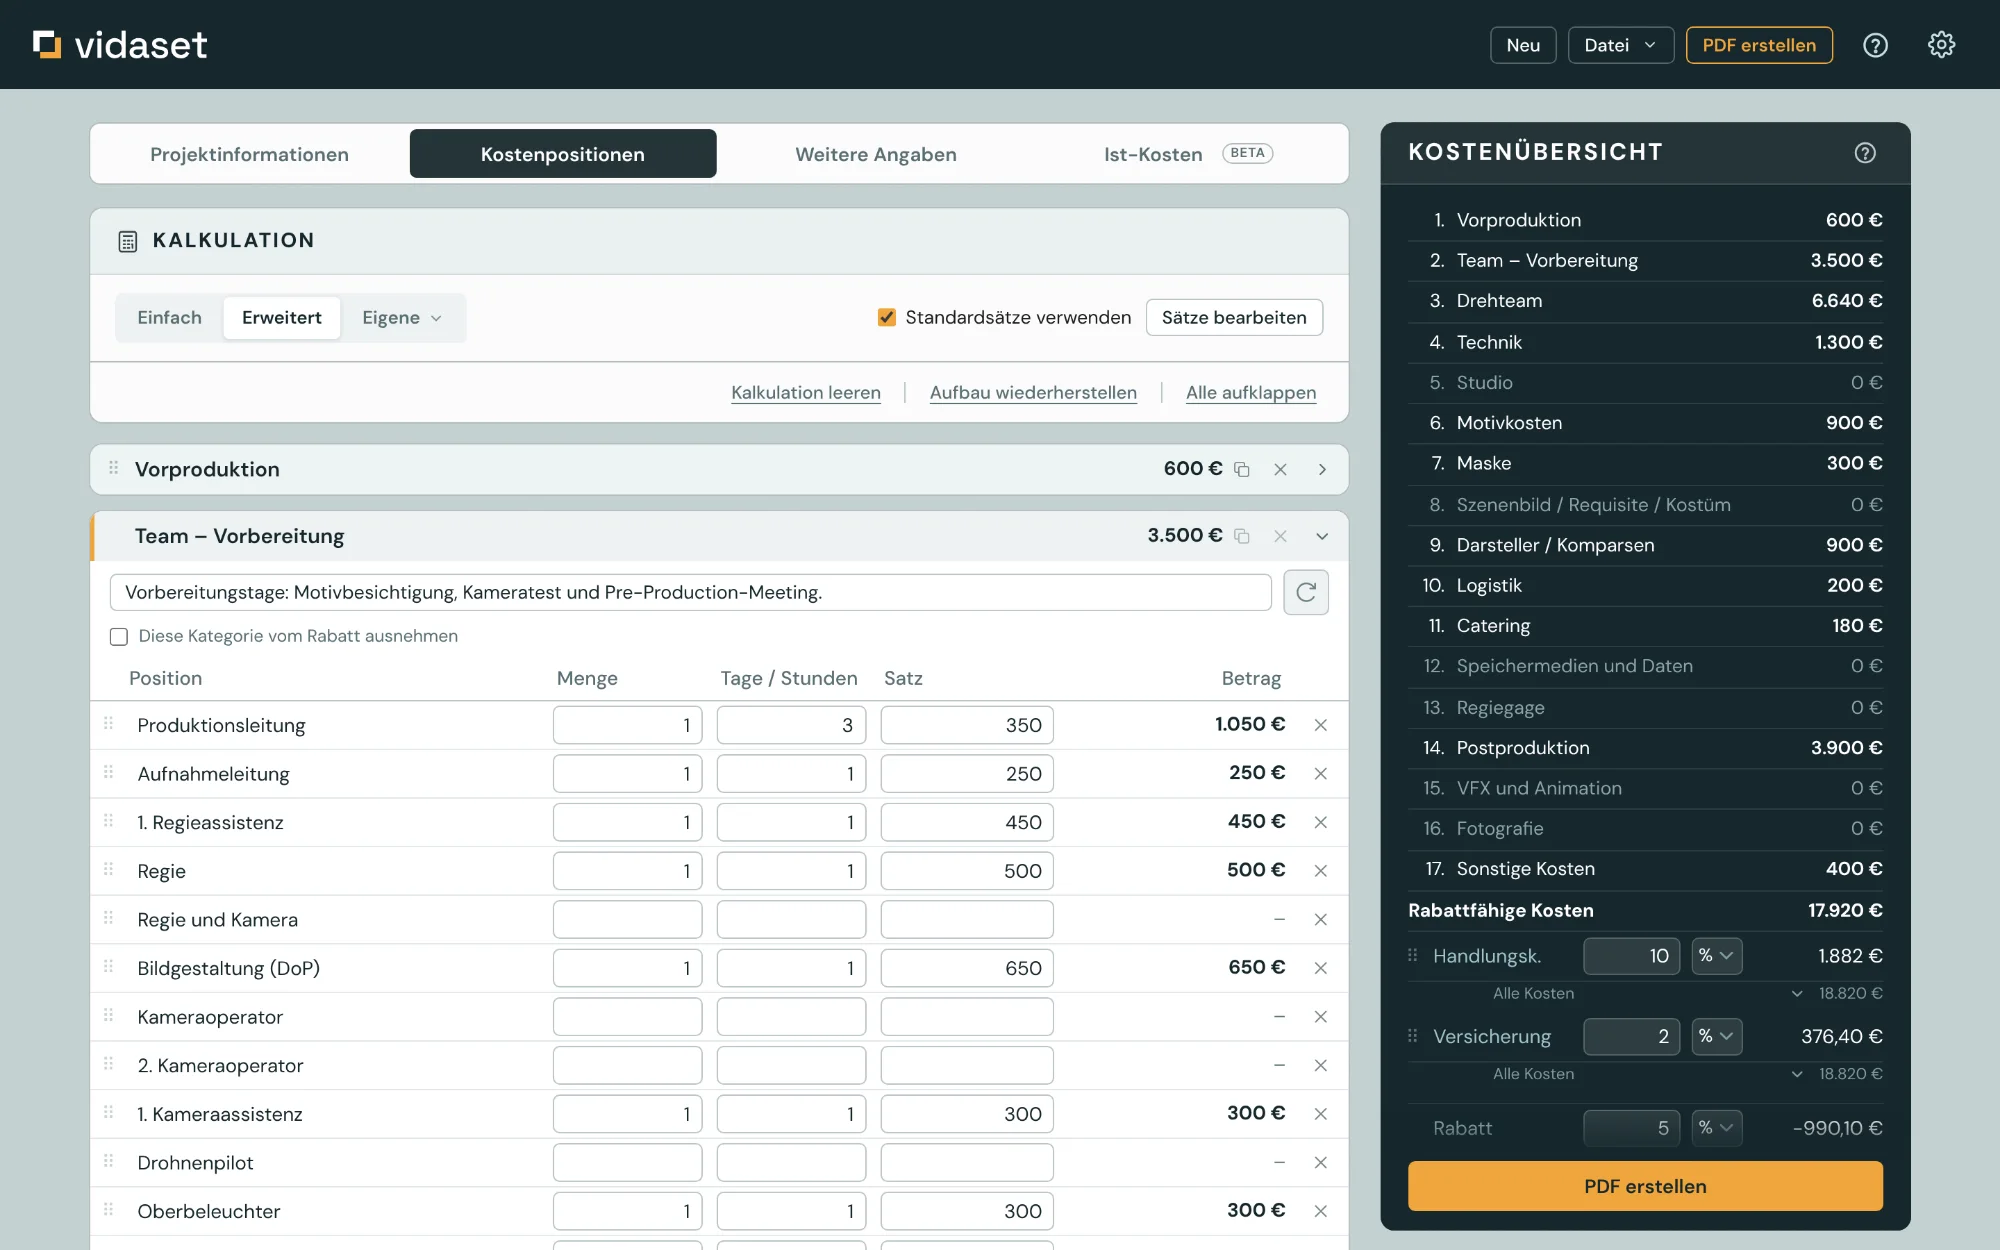This screenshot has width=2000, height=1250.
Task: Click Kalkulation leeren link
Action: point(806,393)
